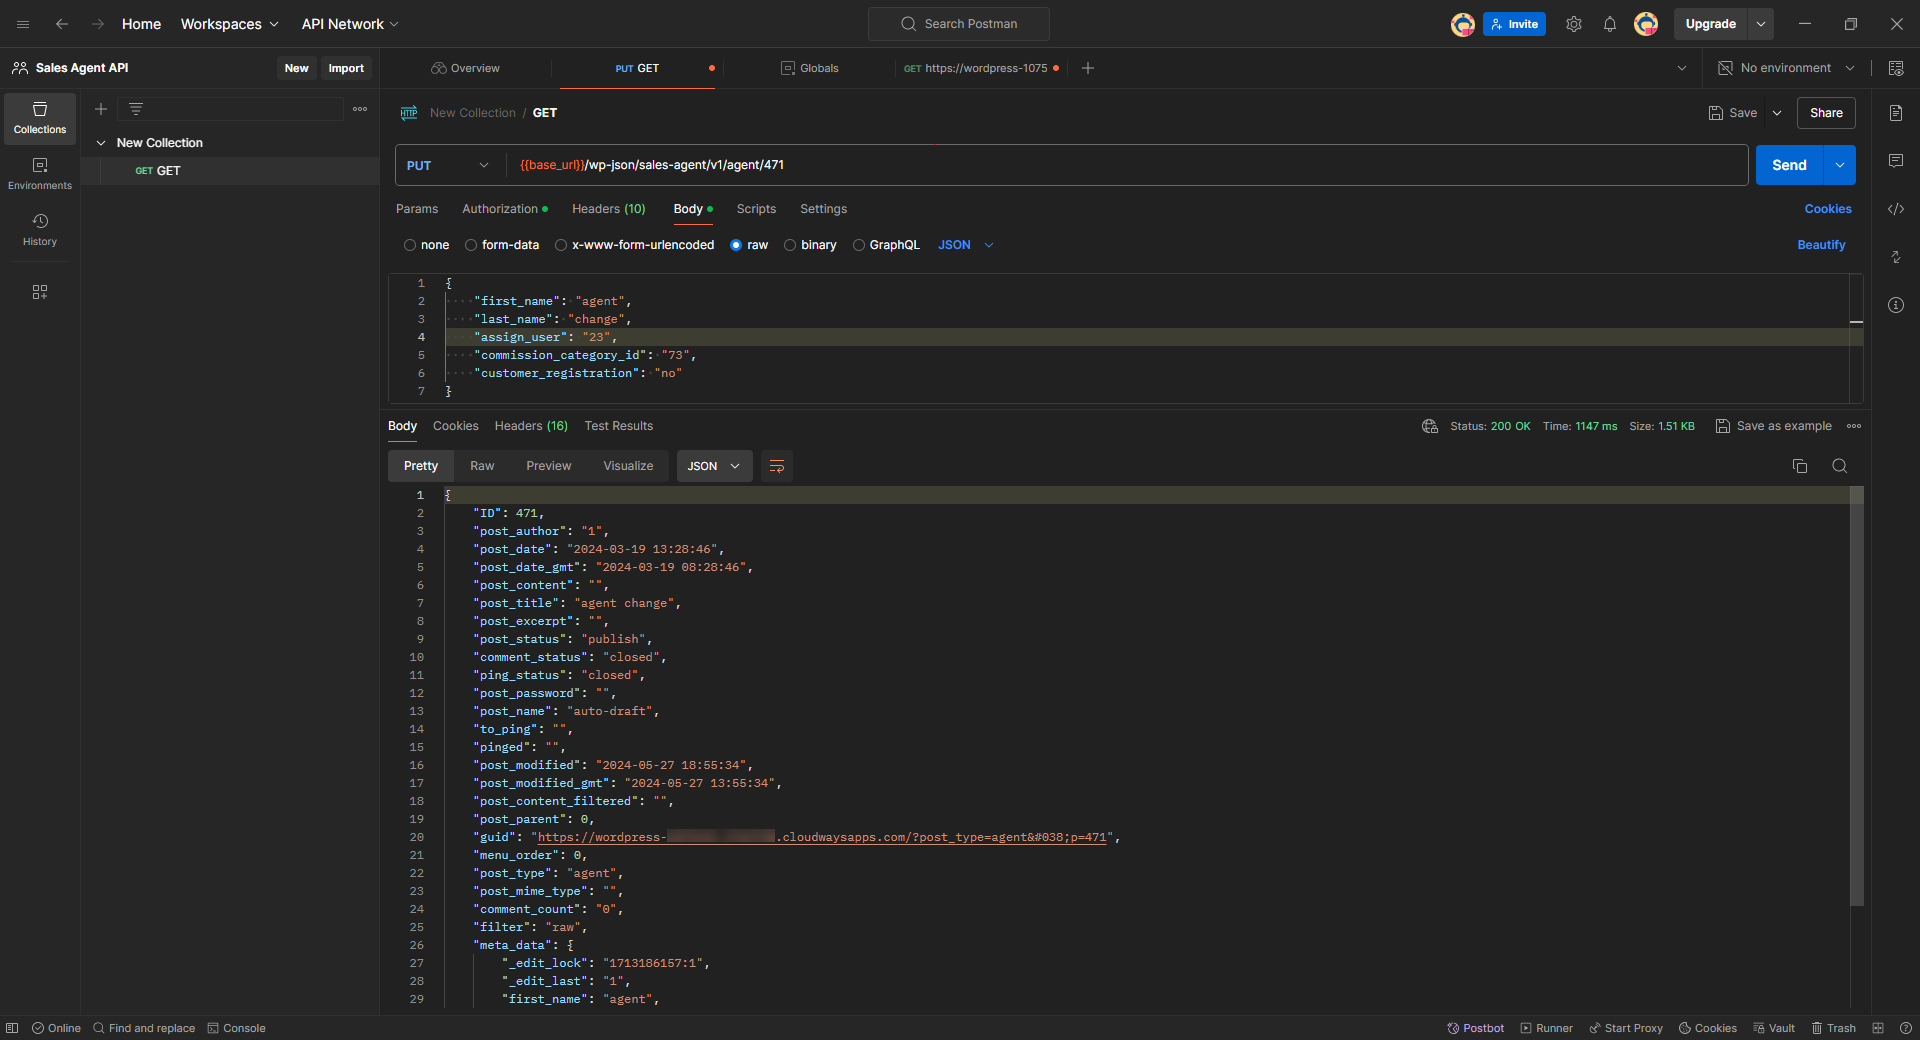
Task: Click Save as example
Action: click(1774, 426)
